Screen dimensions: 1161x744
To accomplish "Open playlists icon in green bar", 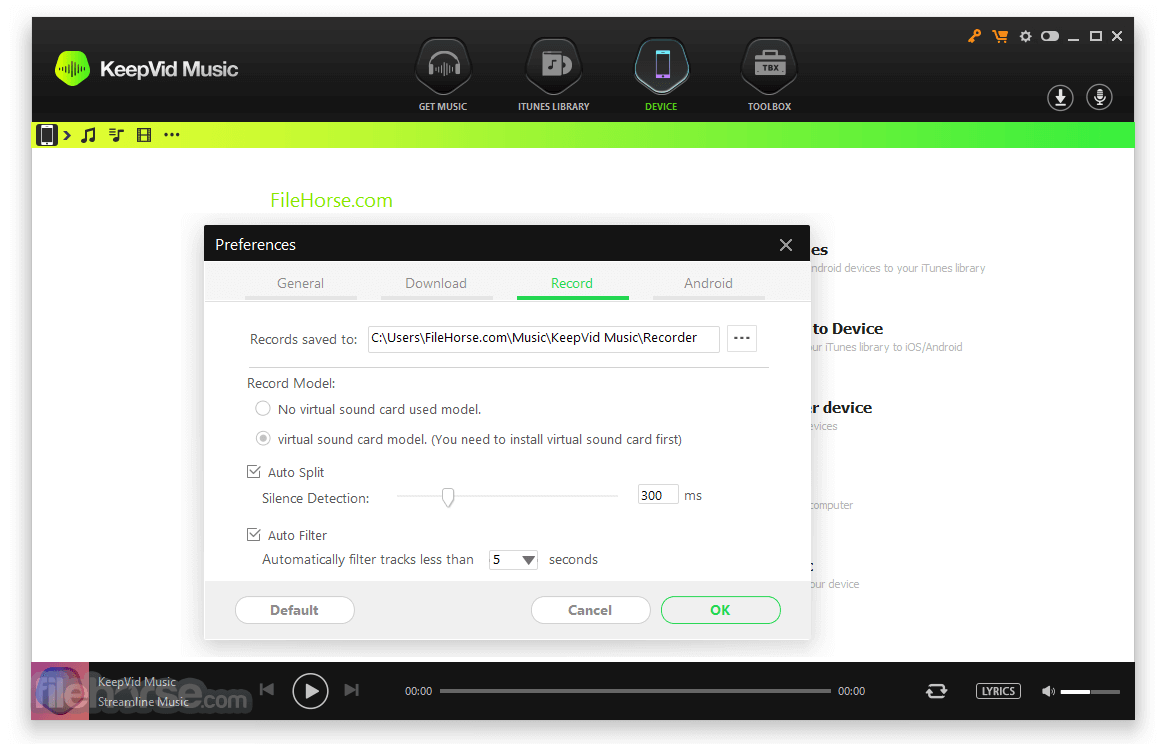I will click(116, 135).
